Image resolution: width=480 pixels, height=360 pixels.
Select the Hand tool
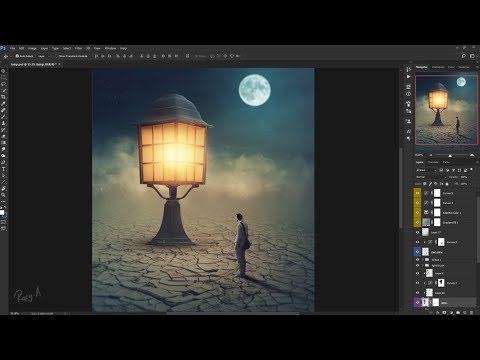point(3,188)
